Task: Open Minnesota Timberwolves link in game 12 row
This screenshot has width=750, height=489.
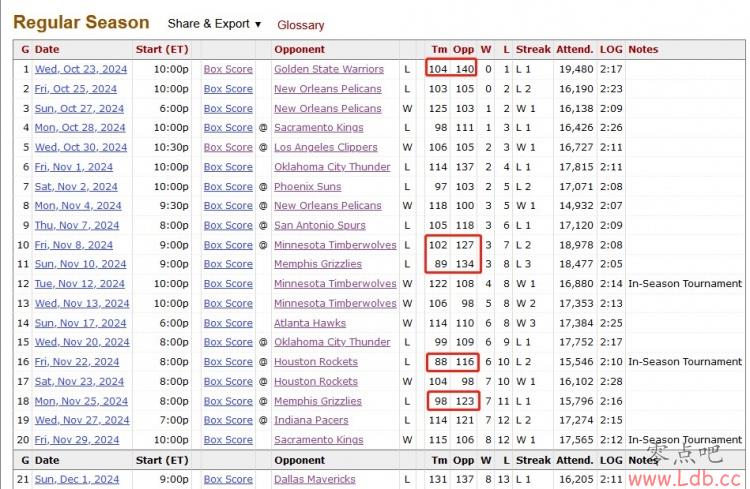Action: pos(335,284)
